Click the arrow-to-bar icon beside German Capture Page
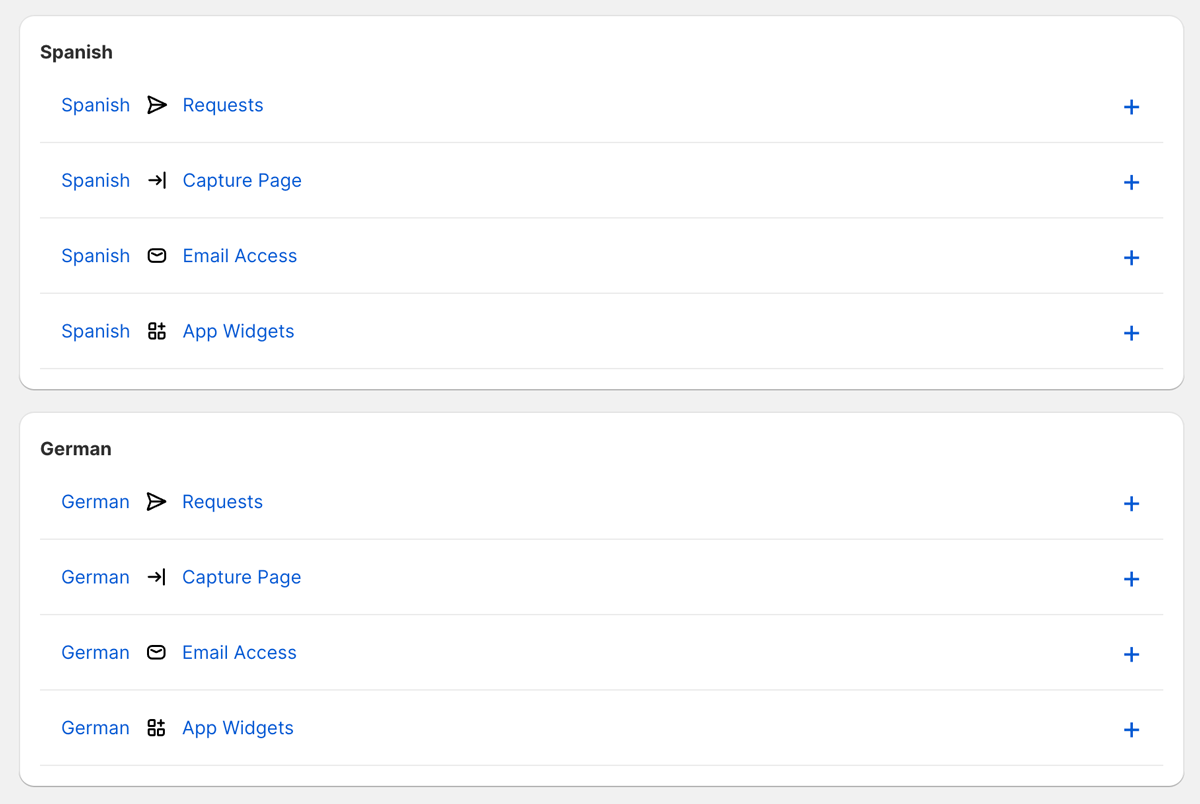This screenshot has width=1200, height=804. pyautogui.click(x=156, y=577)
